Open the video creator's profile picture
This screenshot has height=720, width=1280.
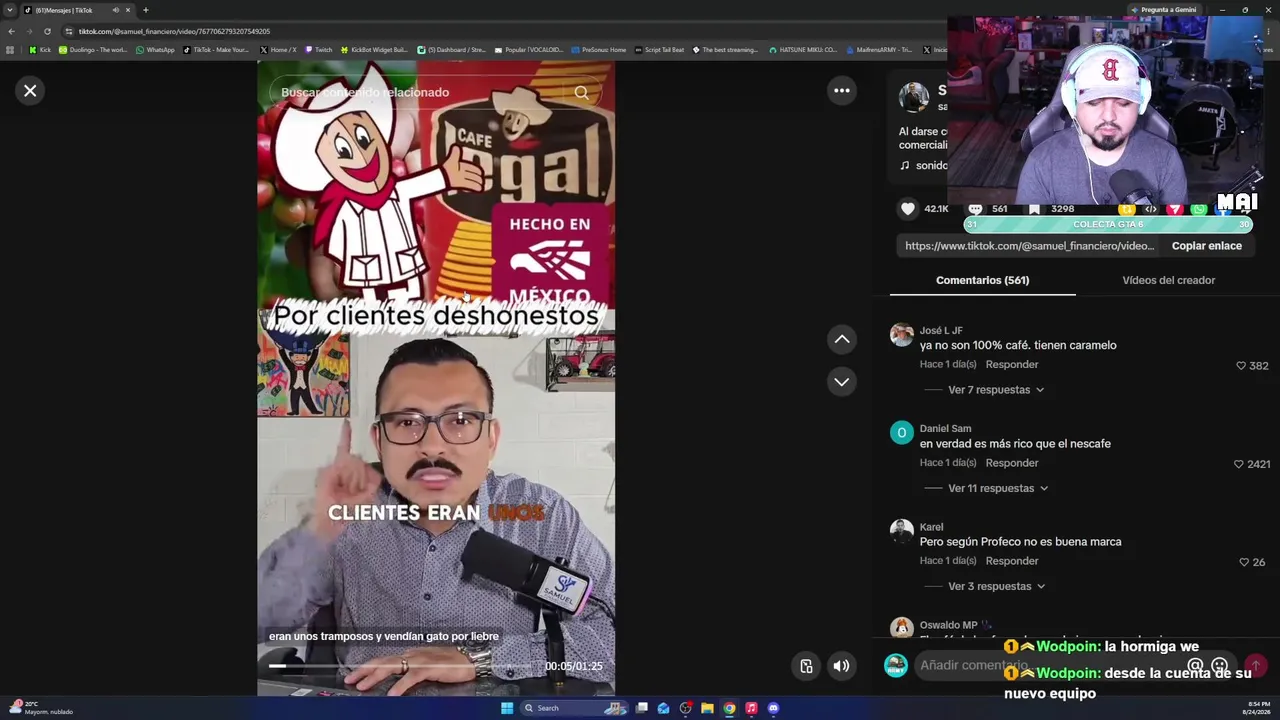point(914,98)
